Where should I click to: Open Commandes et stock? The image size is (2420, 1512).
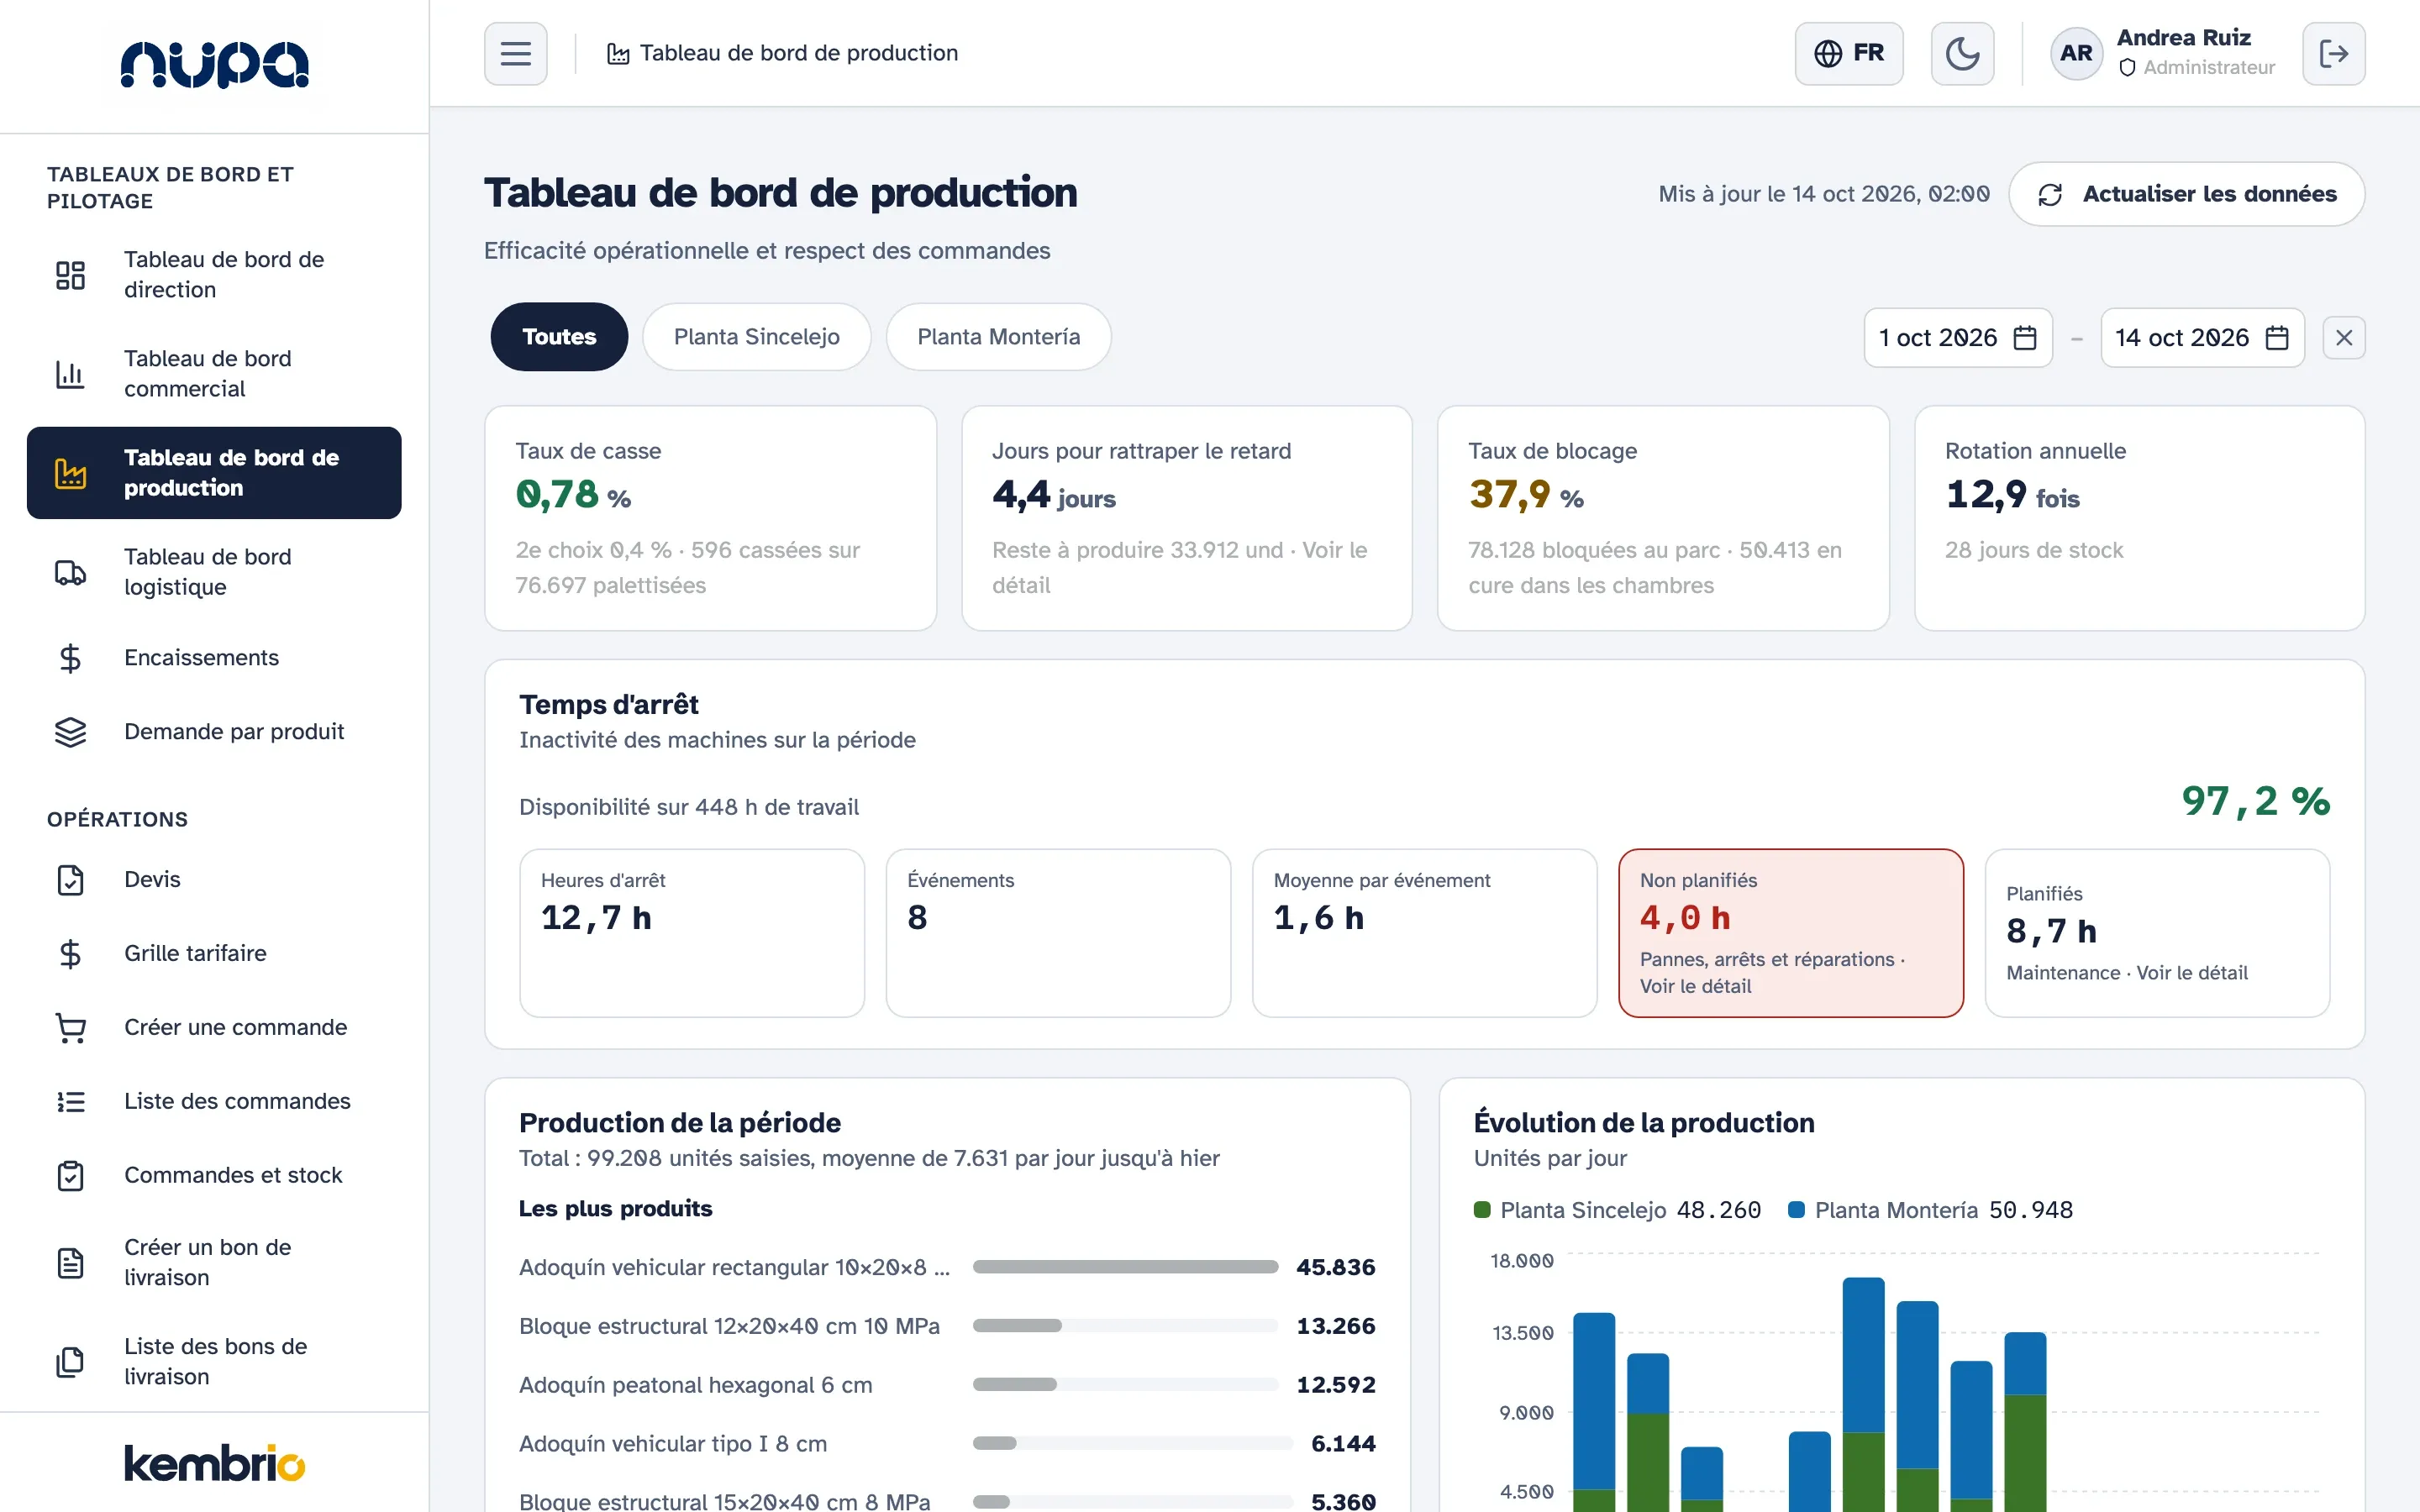coord(214,1176)
